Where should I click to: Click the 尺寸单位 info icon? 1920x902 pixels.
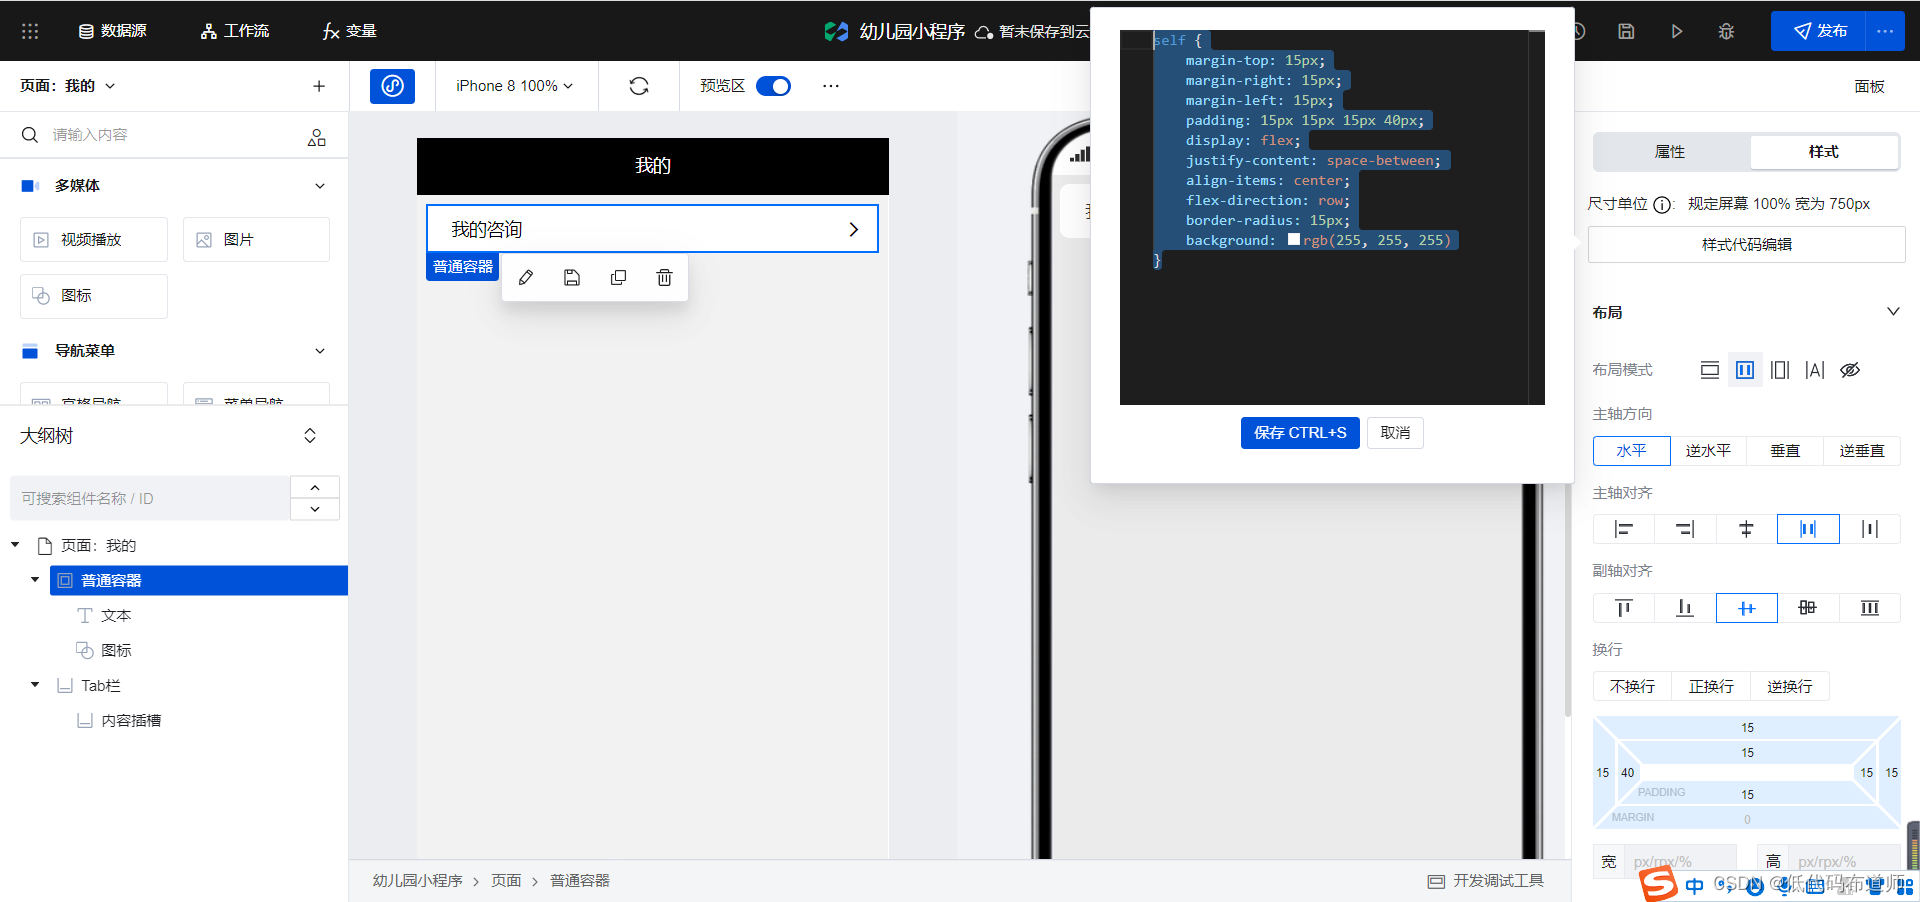(x=1662, y=205)
